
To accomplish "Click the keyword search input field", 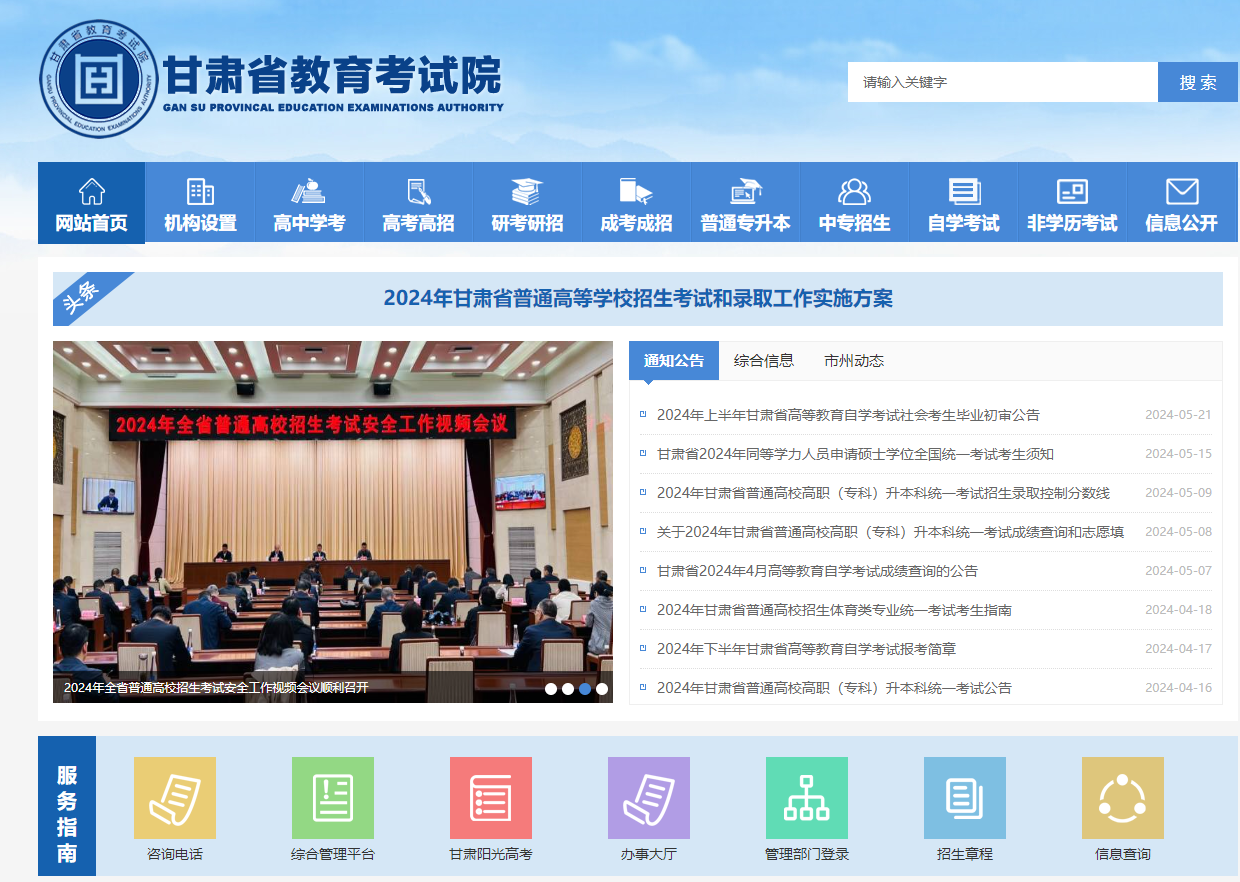I will coord(1002,82).
